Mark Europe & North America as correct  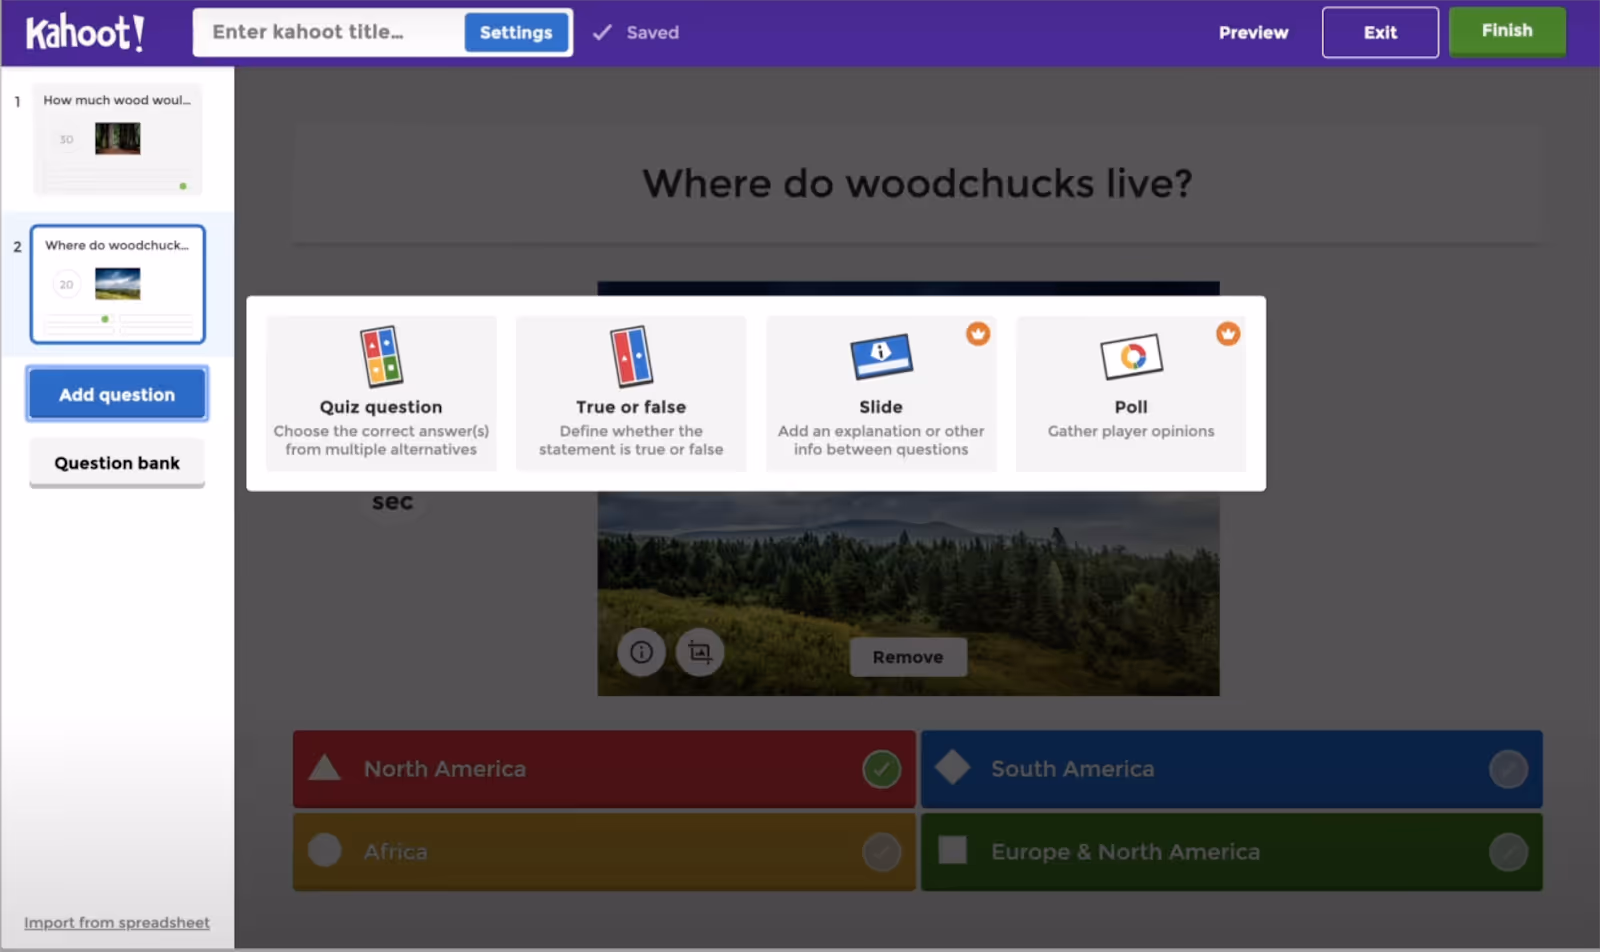[1508, 852]
